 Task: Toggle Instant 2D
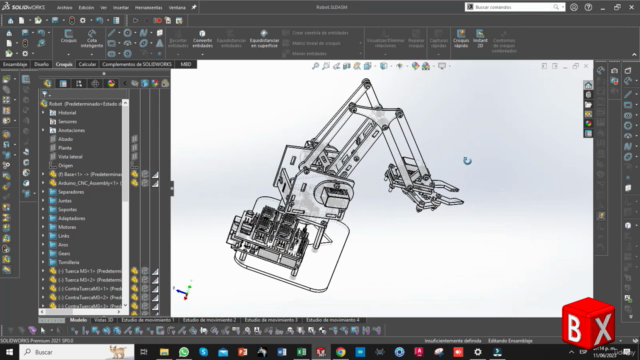pos(480,38)
